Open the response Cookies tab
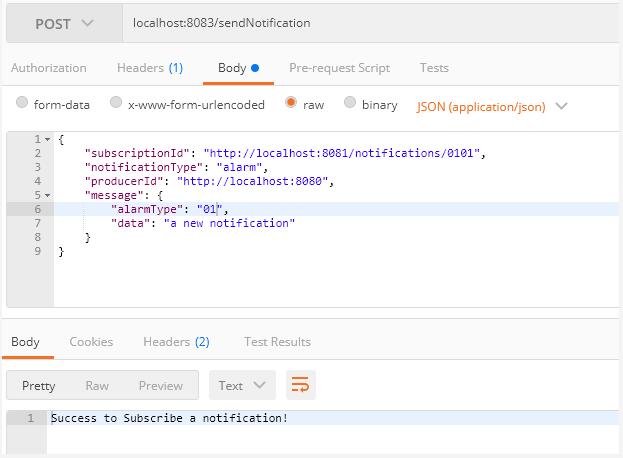Screen dimensions: 623x458 (91, 341)
